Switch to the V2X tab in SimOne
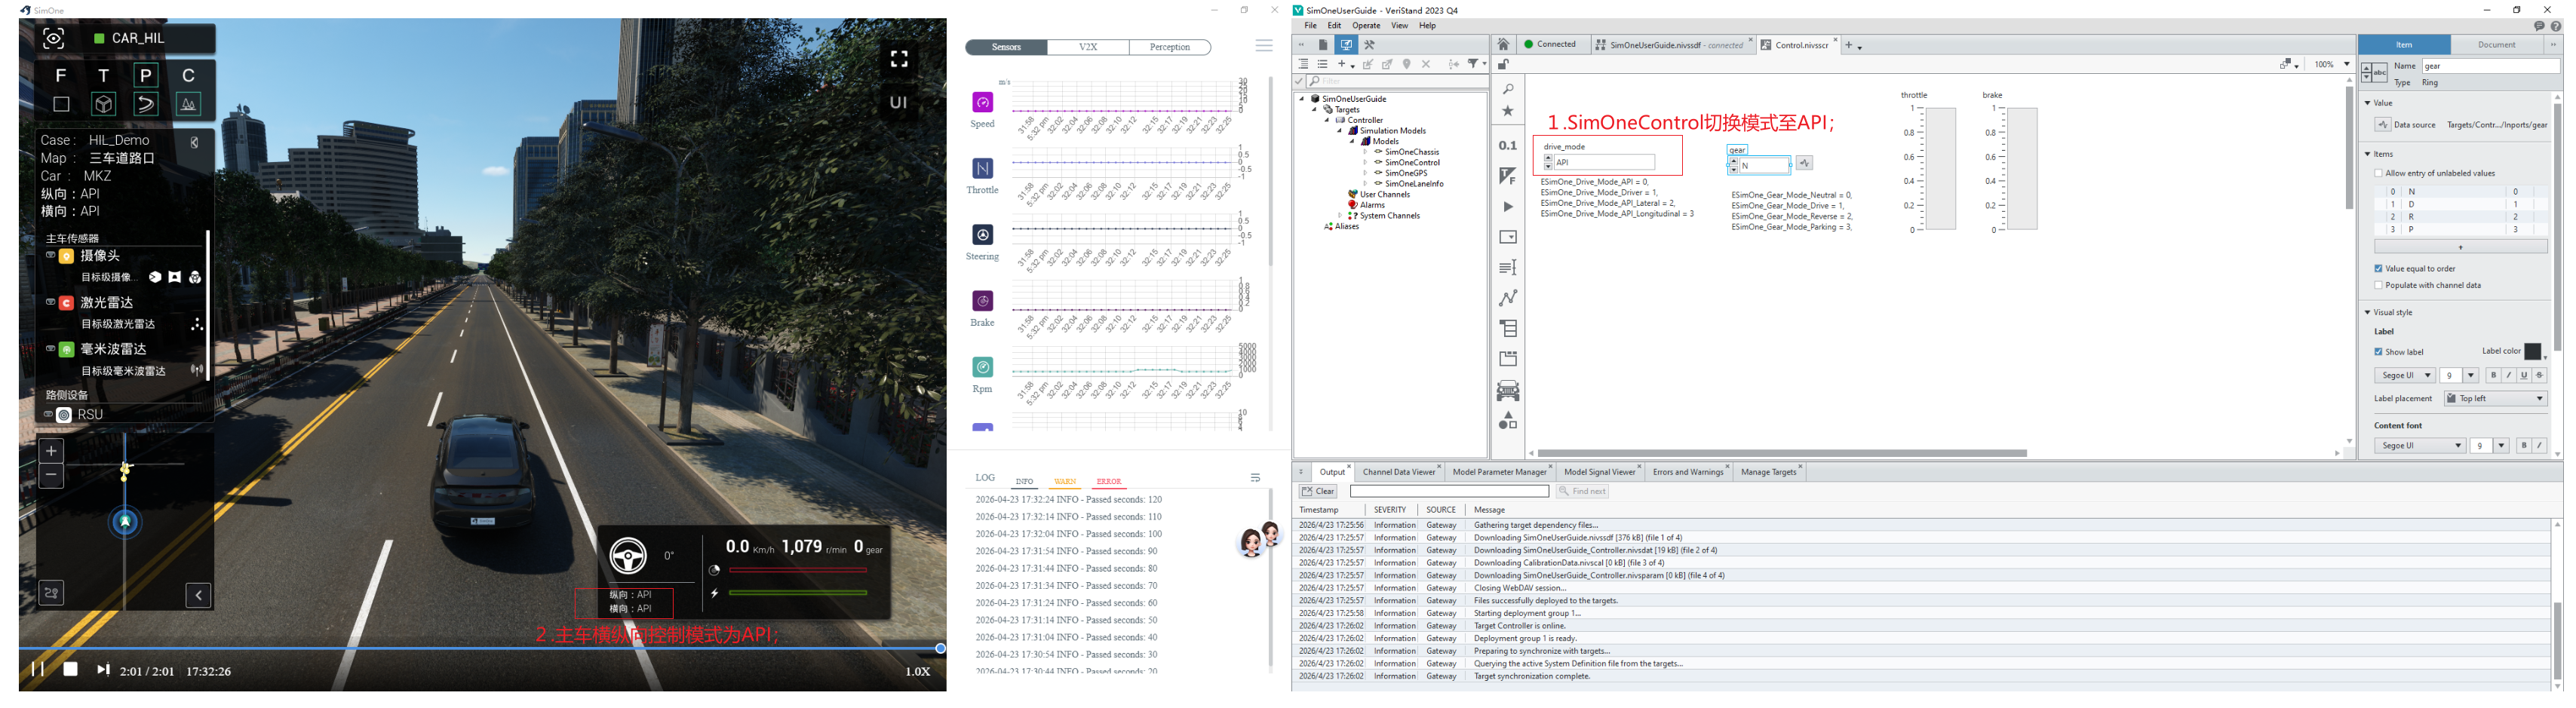The image size is (2576, 708). [1088, 47]
